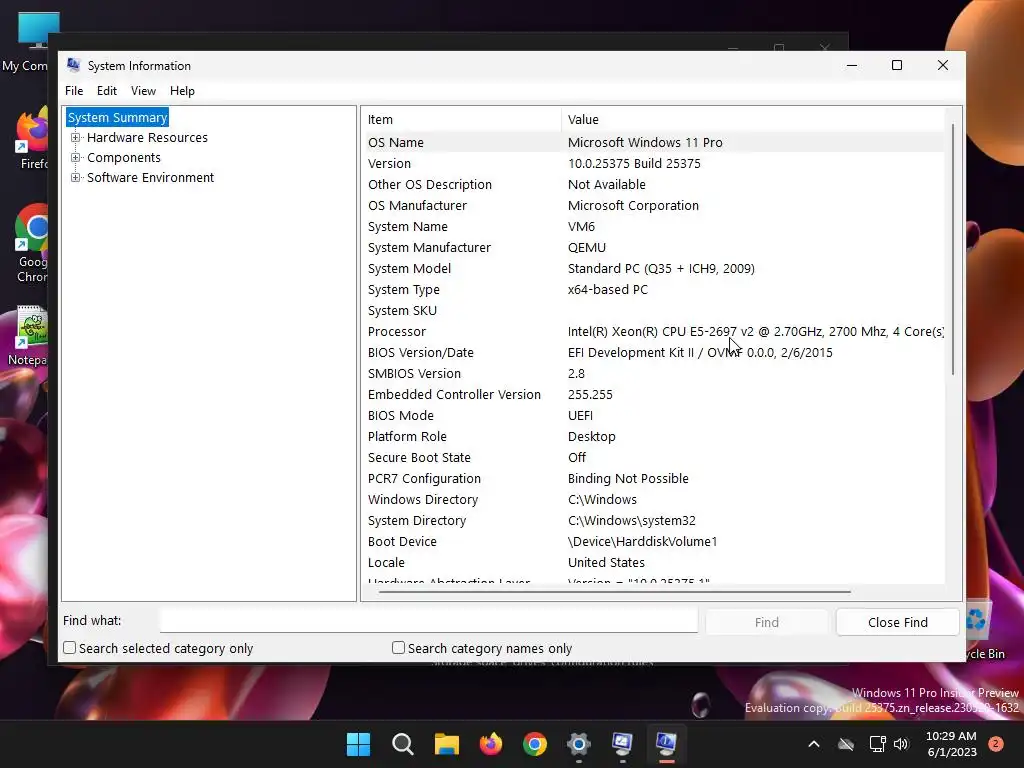The image size is (1024, 768).
Task: Select the Other OS Description row
Action: 654,184
